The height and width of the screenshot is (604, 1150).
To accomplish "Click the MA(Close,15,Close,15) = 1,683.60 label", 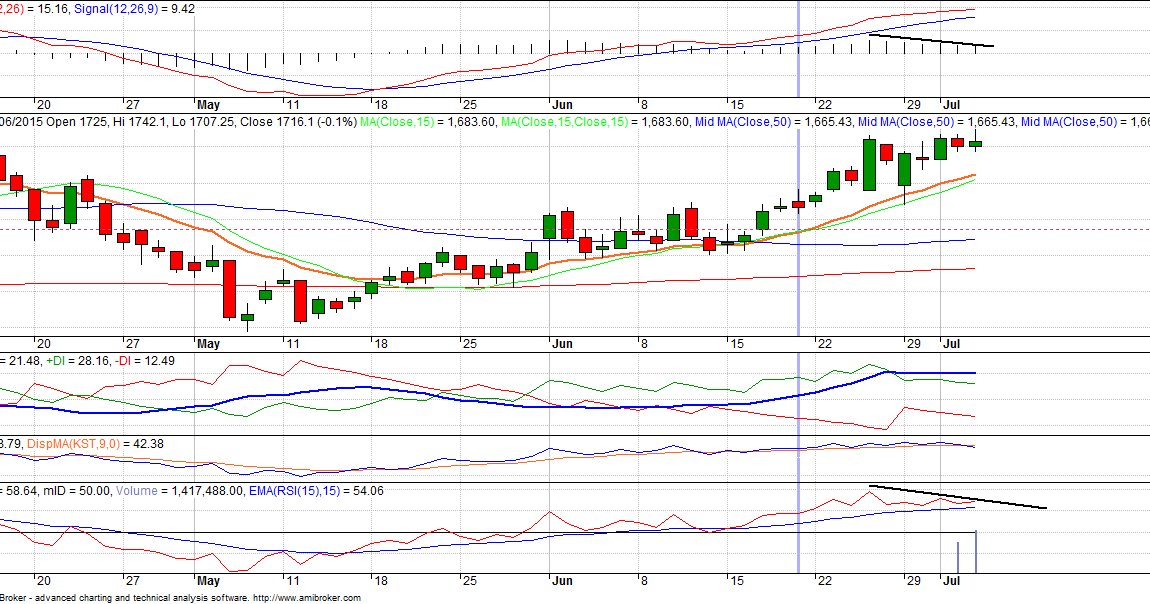I will click(x=595, y=122).
